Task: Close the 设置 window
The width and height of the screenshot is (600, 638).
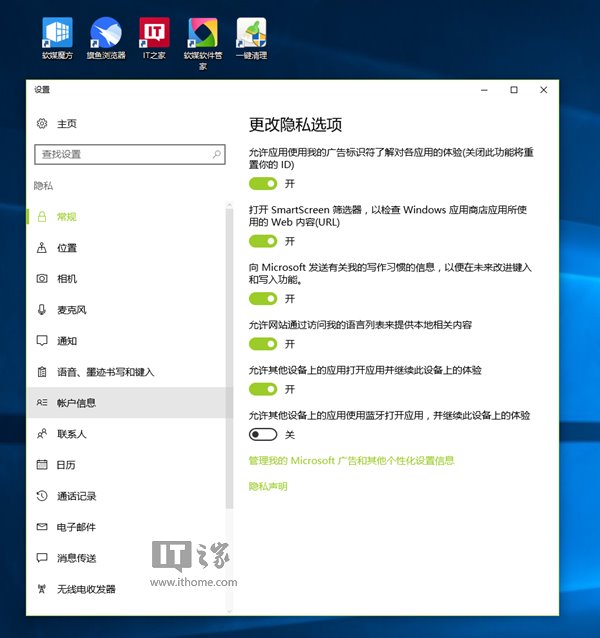Action: [x=543, y=90]
